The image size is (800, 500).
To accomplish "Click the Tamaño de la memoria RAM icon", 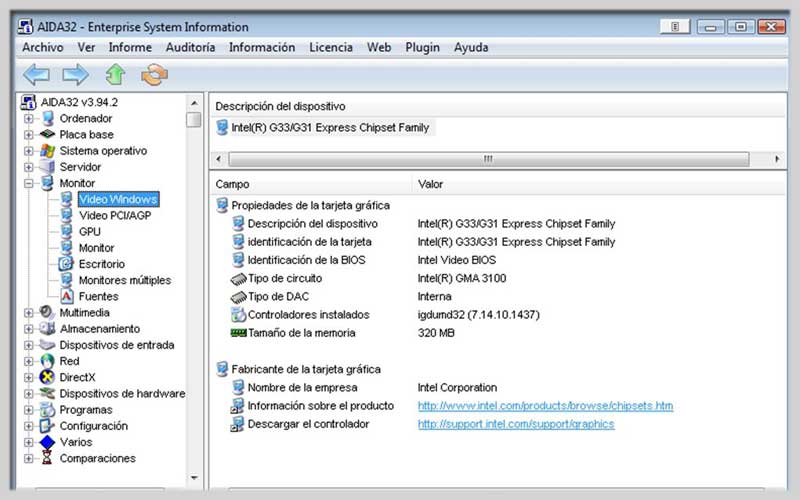I will pyautogui.click(x=238, y=333).
